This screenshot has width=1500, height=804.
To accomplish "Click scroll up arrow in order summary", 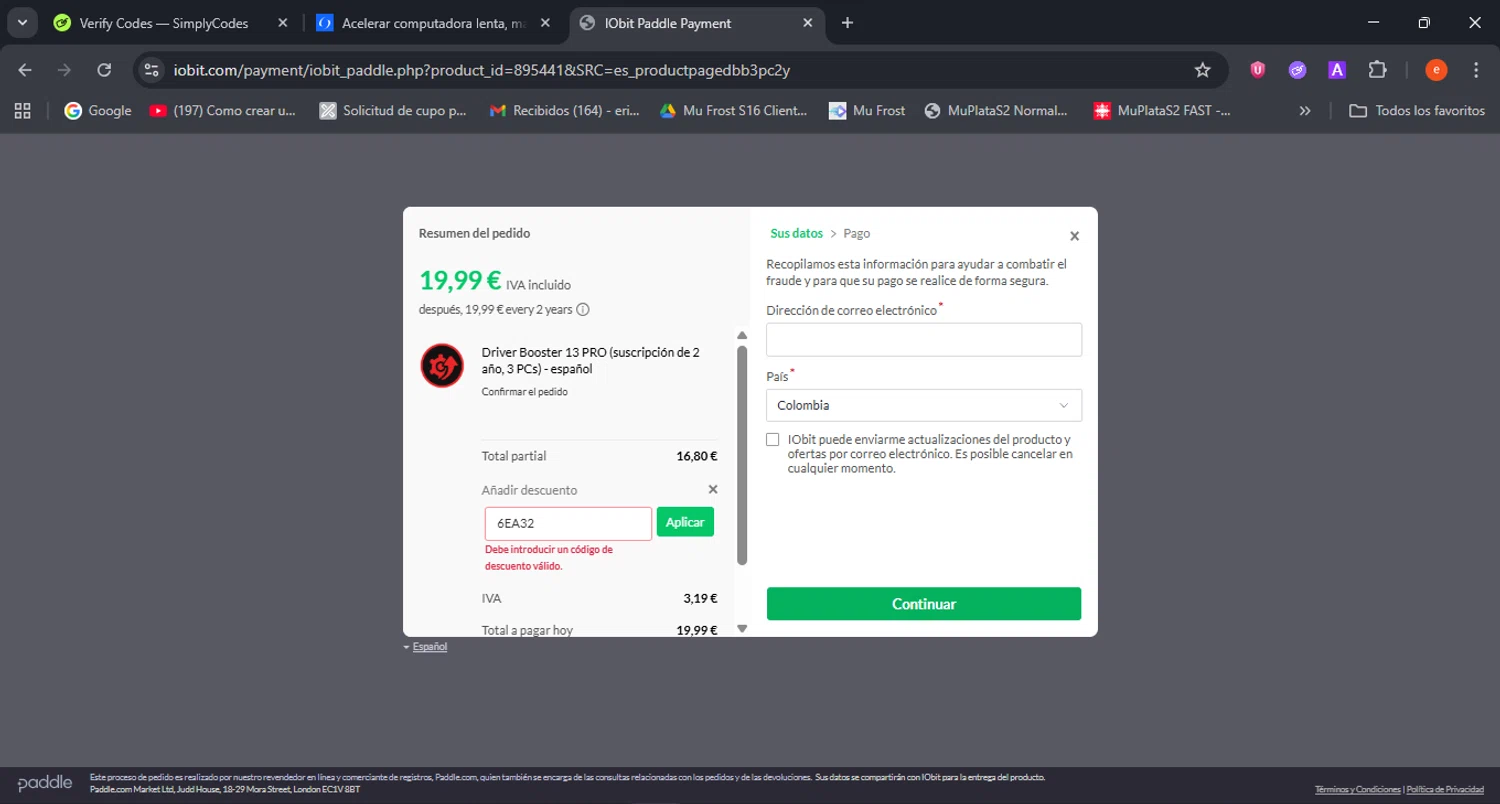I will point(742,336).
